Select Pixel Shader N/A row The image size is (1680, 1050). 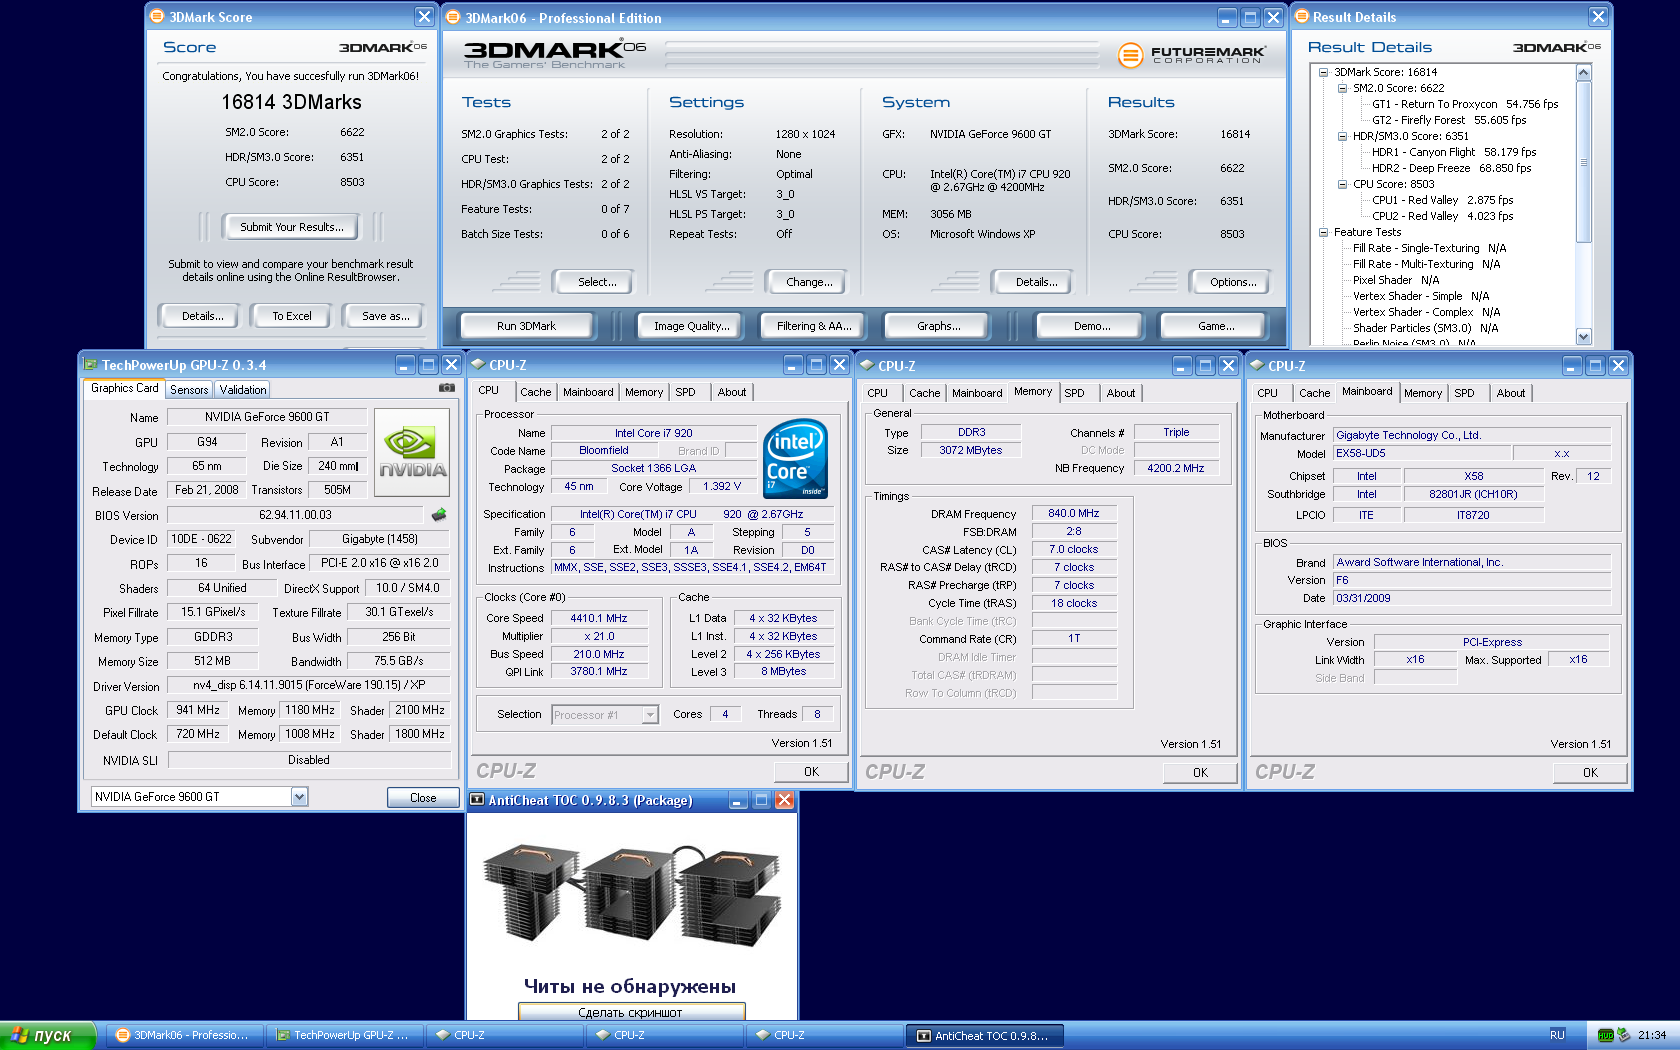click(x=1396, y=280)
